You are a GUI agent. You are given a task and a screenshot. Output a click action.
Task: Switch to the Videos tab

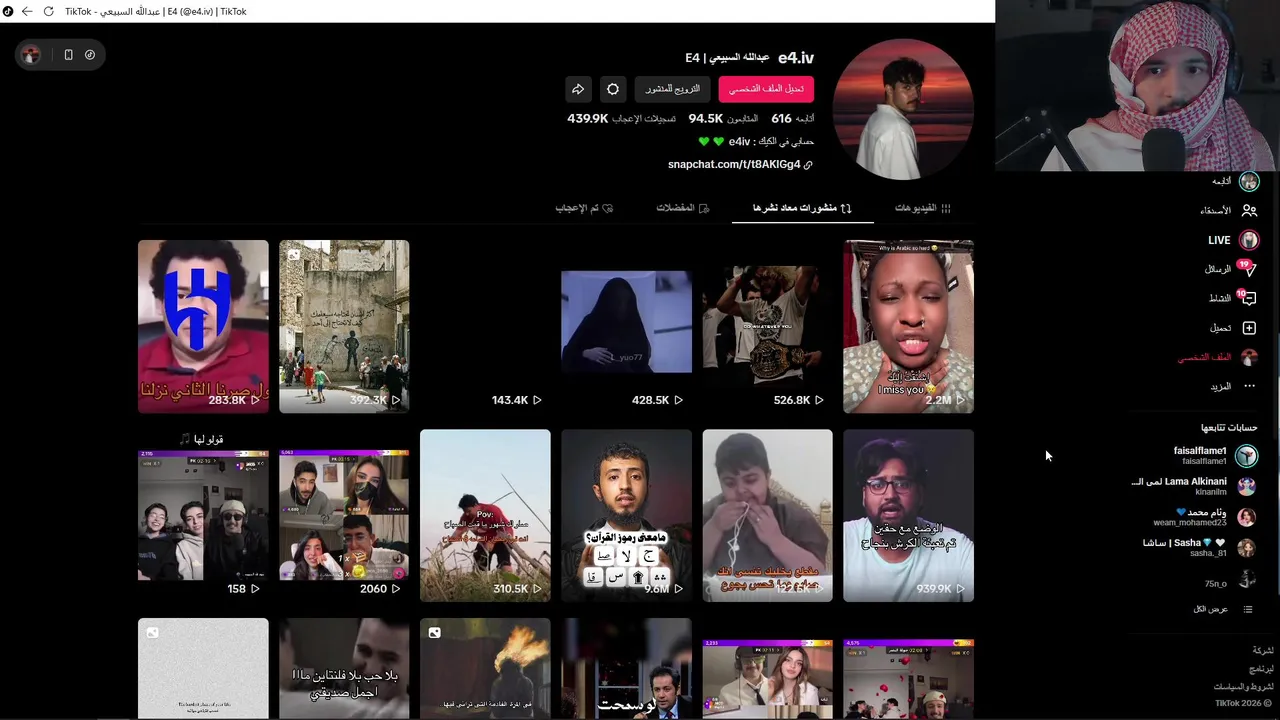(x=923, y=208)
